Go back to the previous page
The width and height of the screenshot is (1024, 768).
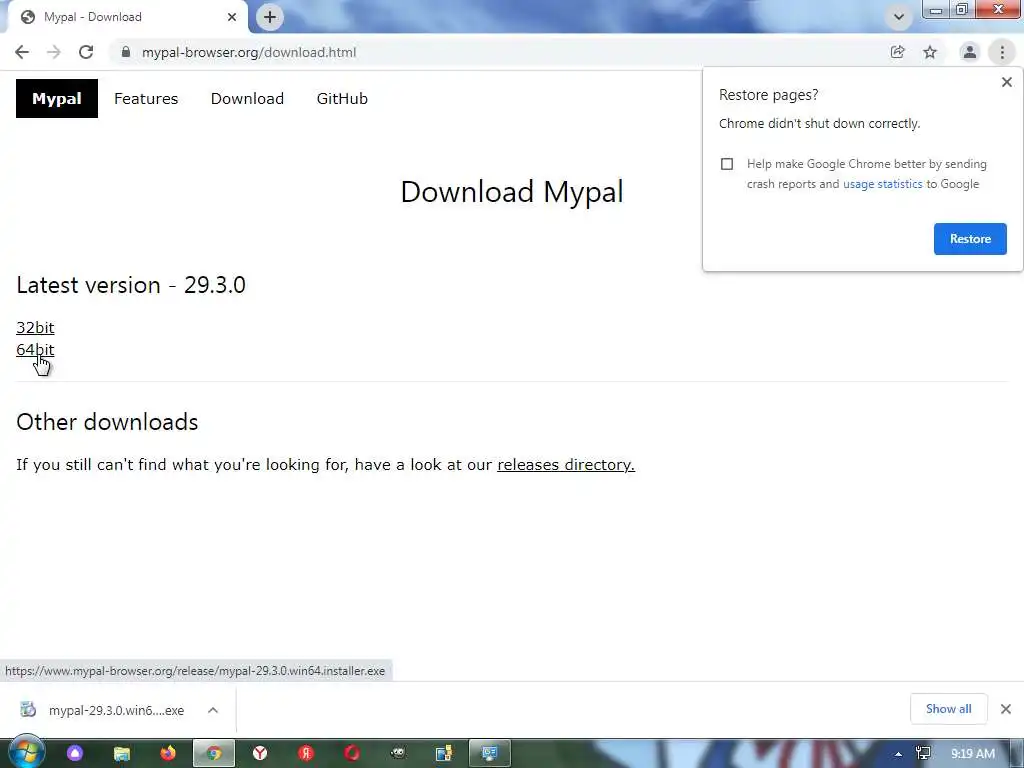(22, 52)
